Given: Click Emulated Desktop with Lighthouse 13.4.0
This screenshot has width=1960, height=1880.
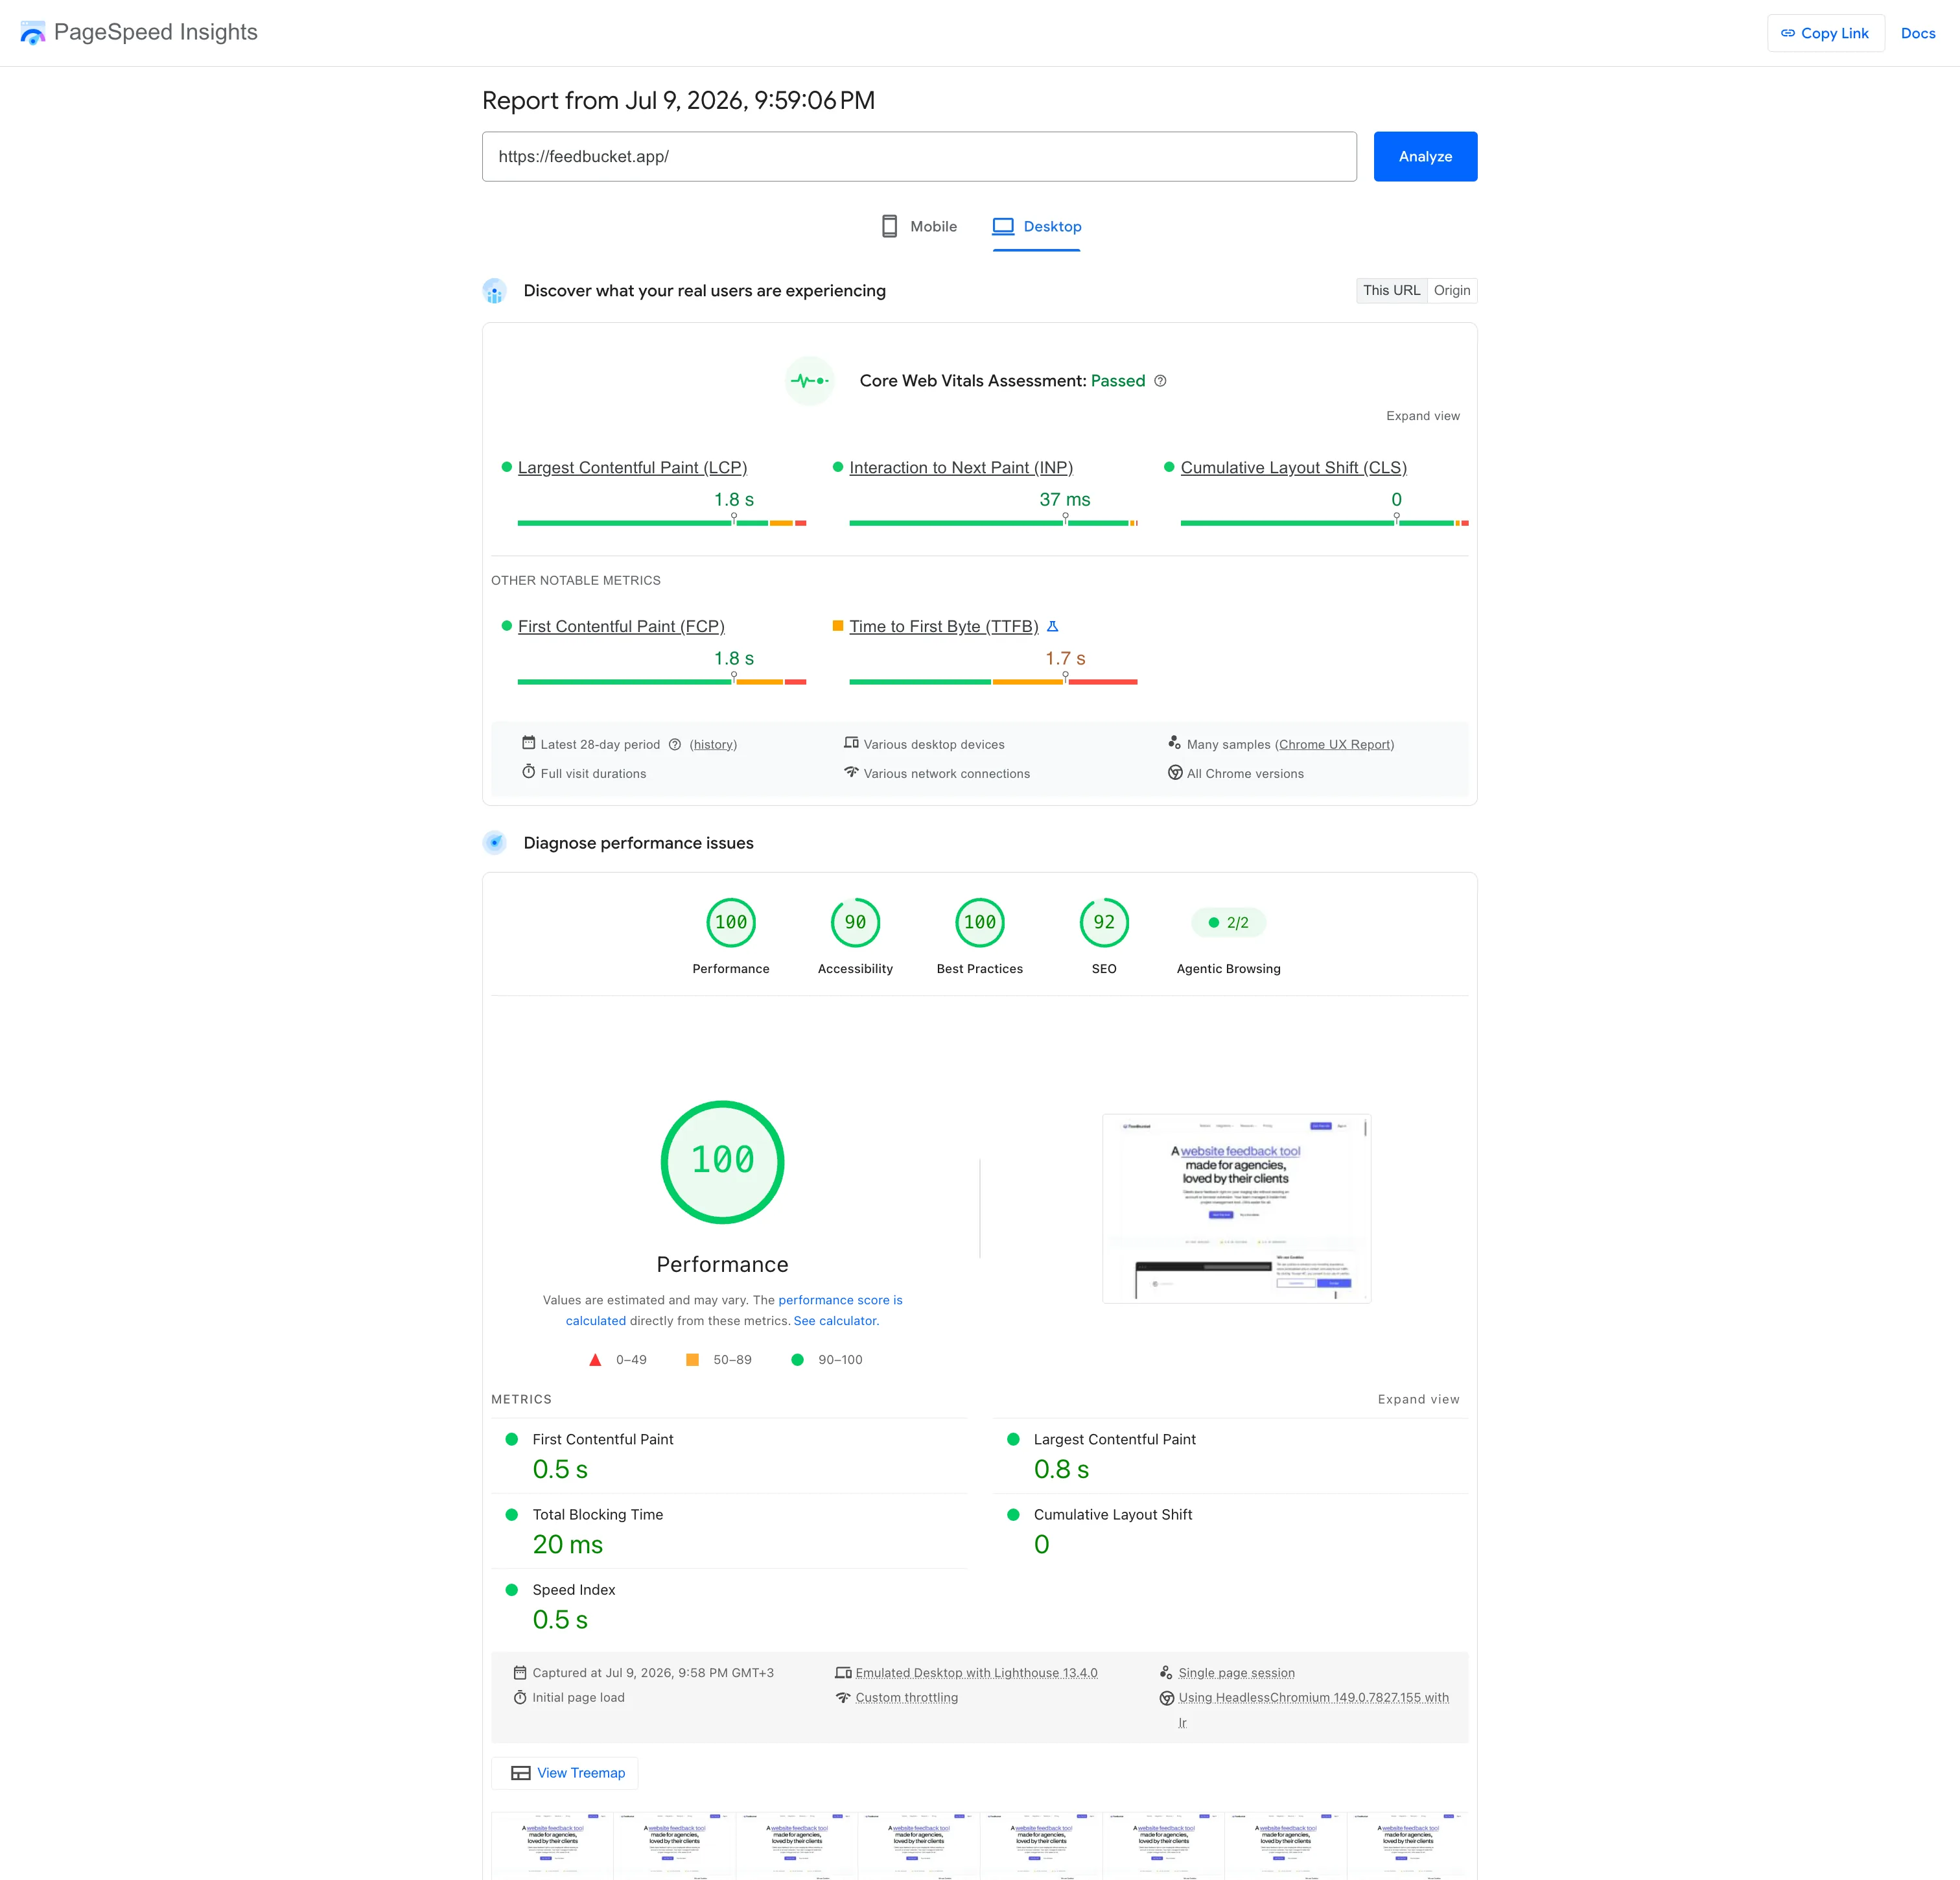Looking at the screenshot, I should point(976,1672).
